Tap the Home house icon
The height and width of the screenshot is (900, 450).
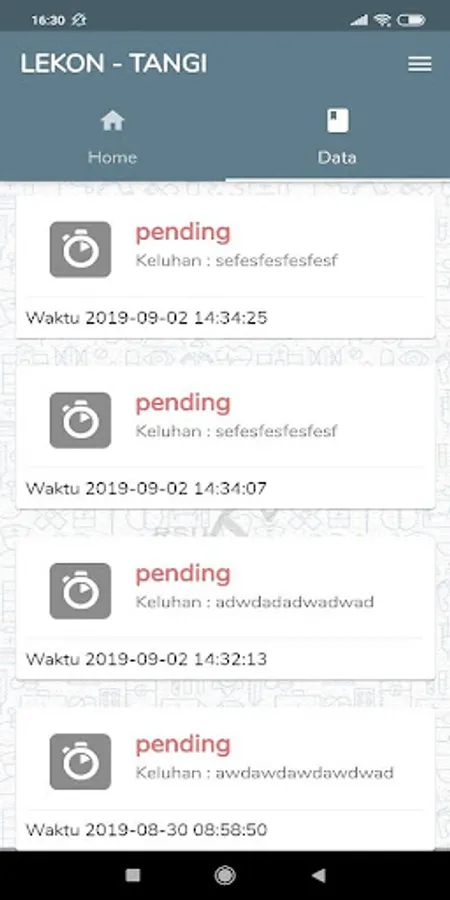tap(112, 121)
